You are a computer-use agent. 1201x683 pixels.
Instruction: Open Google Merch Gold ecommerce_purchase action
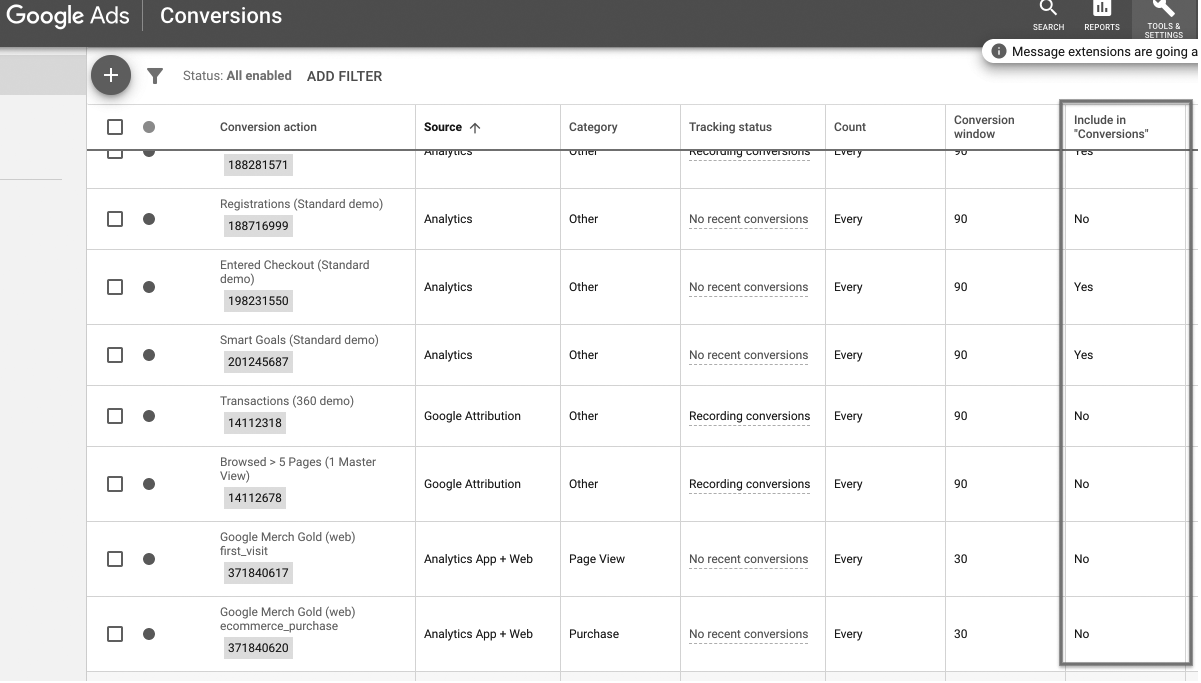coord(287,619)
